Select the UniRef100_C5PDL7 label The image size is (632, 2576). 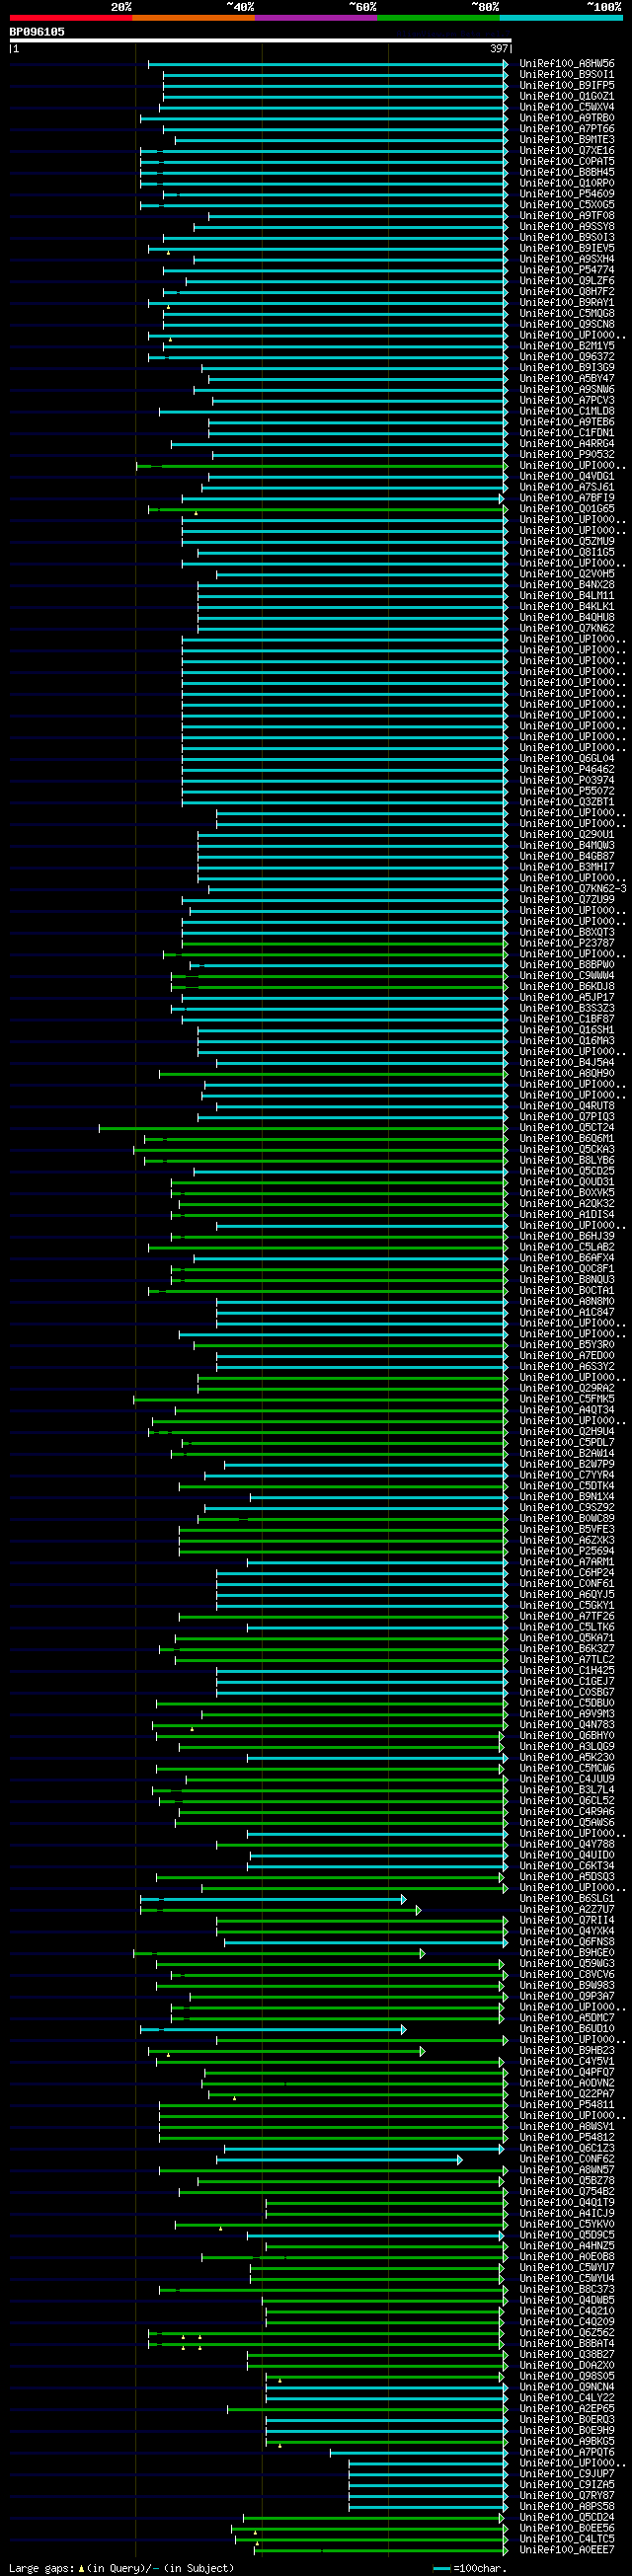click(x=567, y=1443)
